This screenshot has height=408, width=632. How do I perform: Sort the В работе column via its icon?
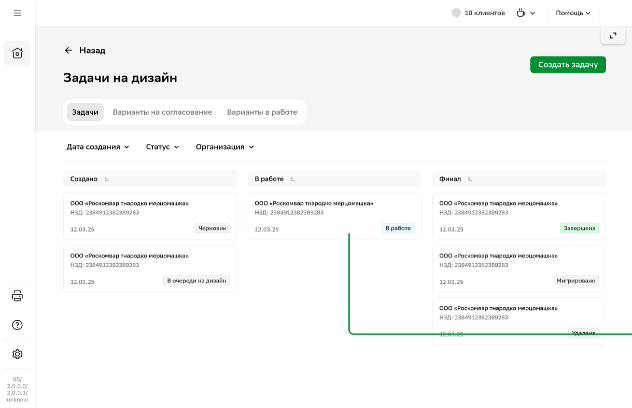click(293, 179)
